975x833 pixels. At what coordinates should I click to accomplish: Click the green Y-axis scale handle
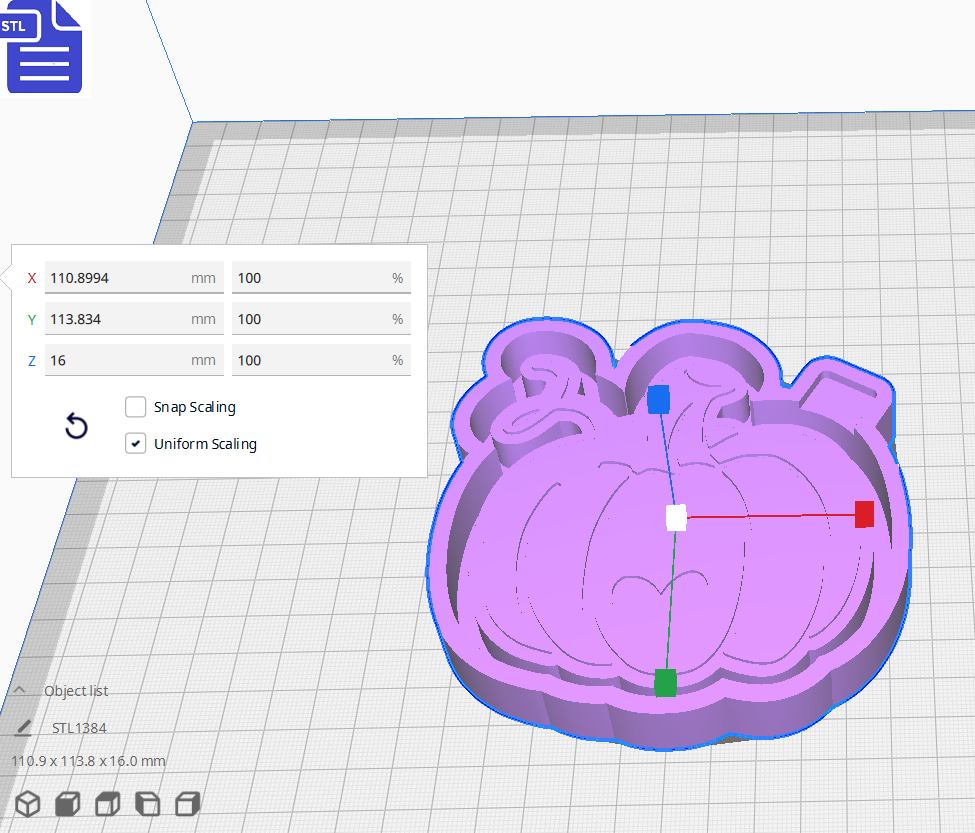click(664, 684)
